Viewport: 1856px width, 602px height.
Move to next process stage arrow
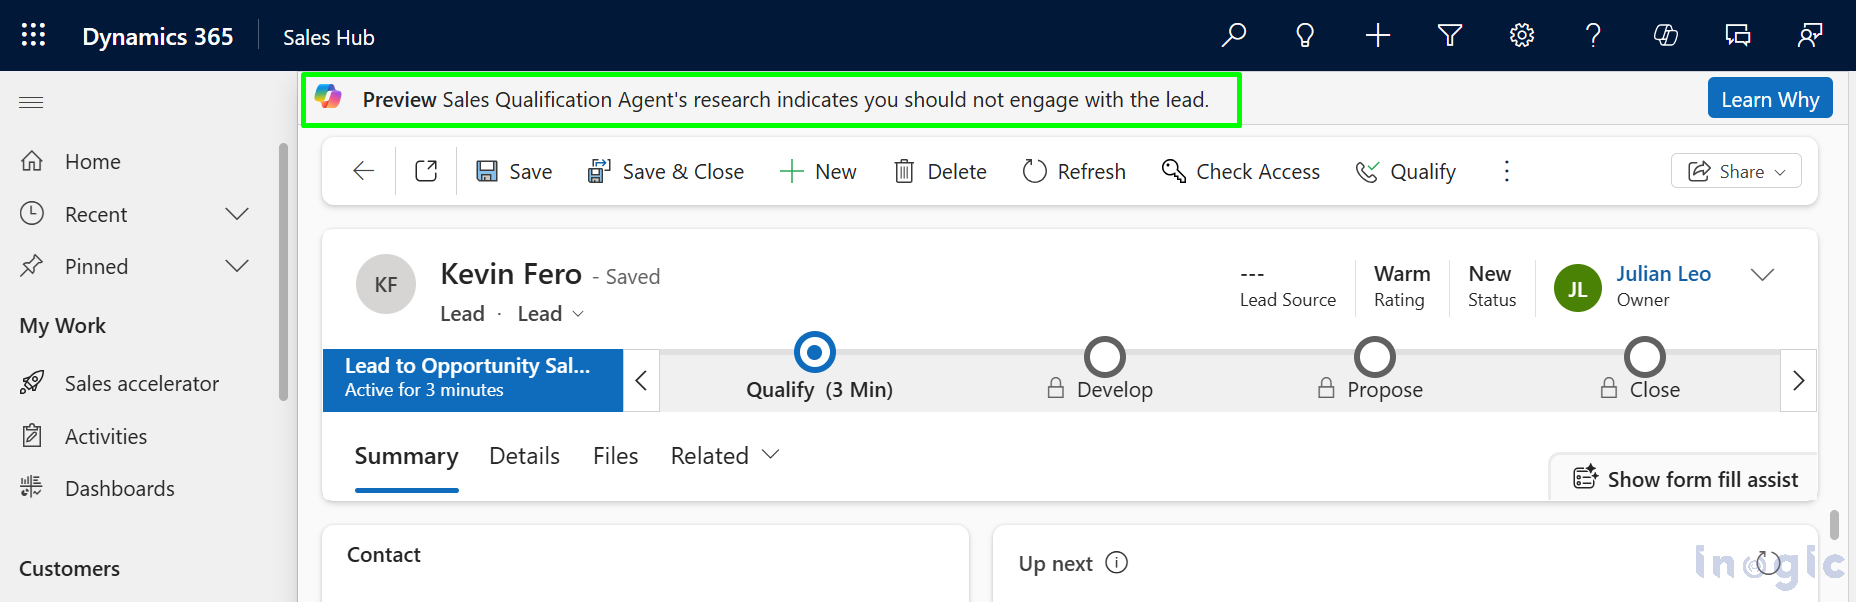pos(1798,380)
